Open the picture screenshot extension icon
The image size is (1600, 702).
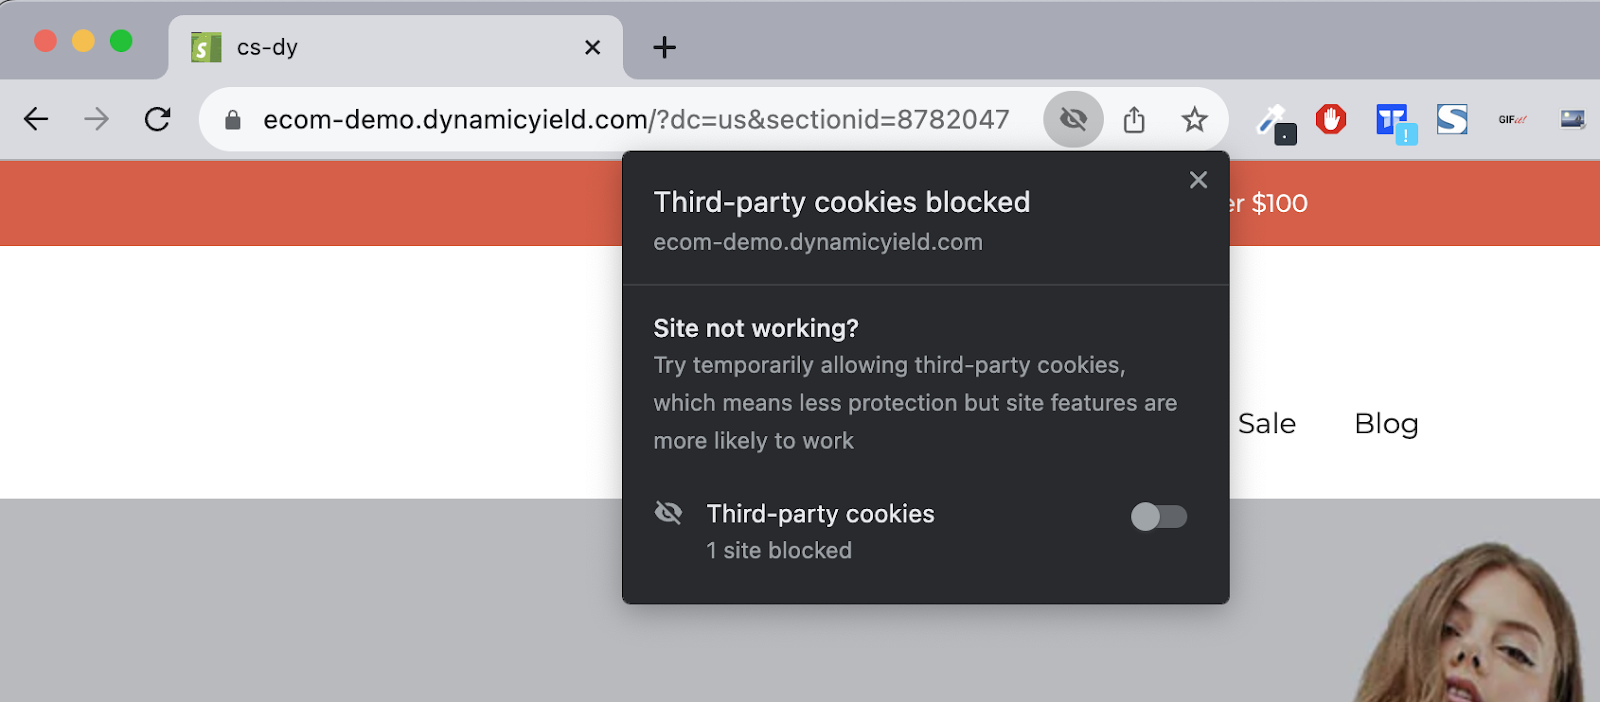click(1572, 120)
